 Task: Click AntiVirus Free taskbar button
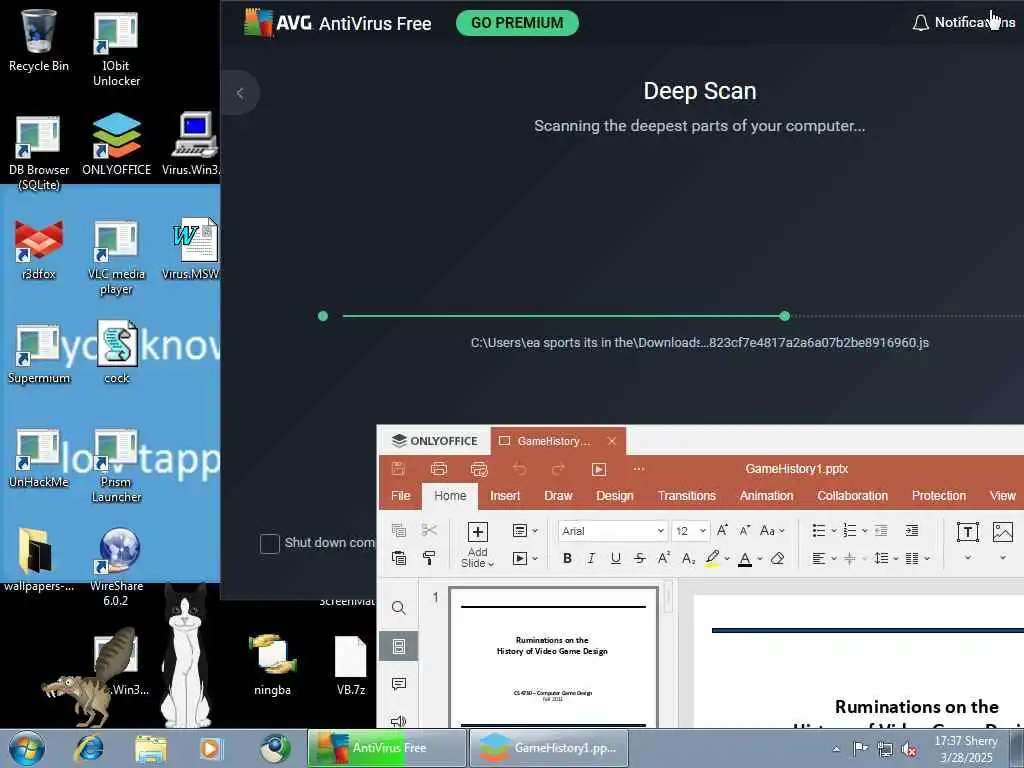point(387,748)
